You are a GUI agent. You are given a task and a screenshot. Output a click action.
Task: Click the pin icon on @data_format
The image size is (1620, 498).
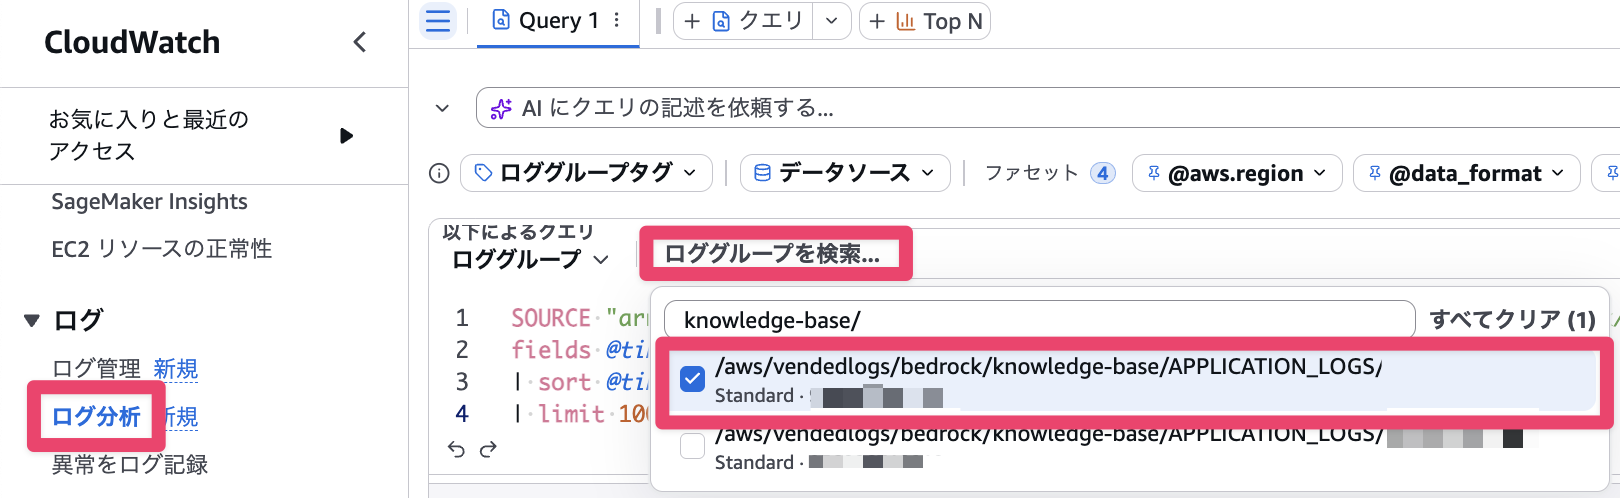tap(1374, 173)
